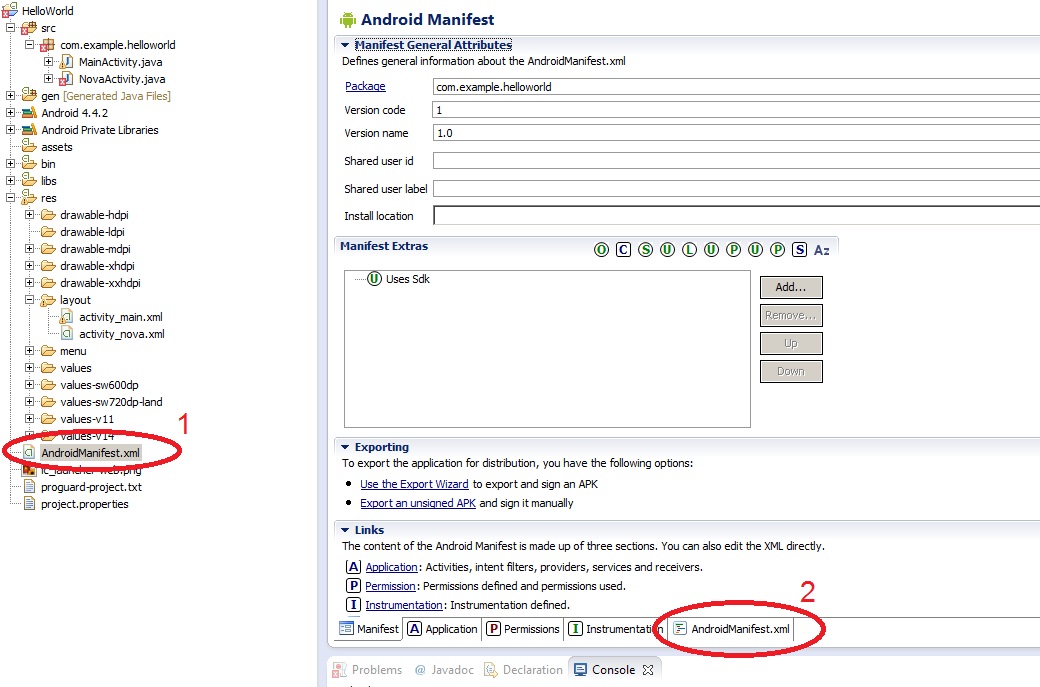Collapse the layout folder node
The height and width of the screenshot is (687, 1040).
(29, 300)
